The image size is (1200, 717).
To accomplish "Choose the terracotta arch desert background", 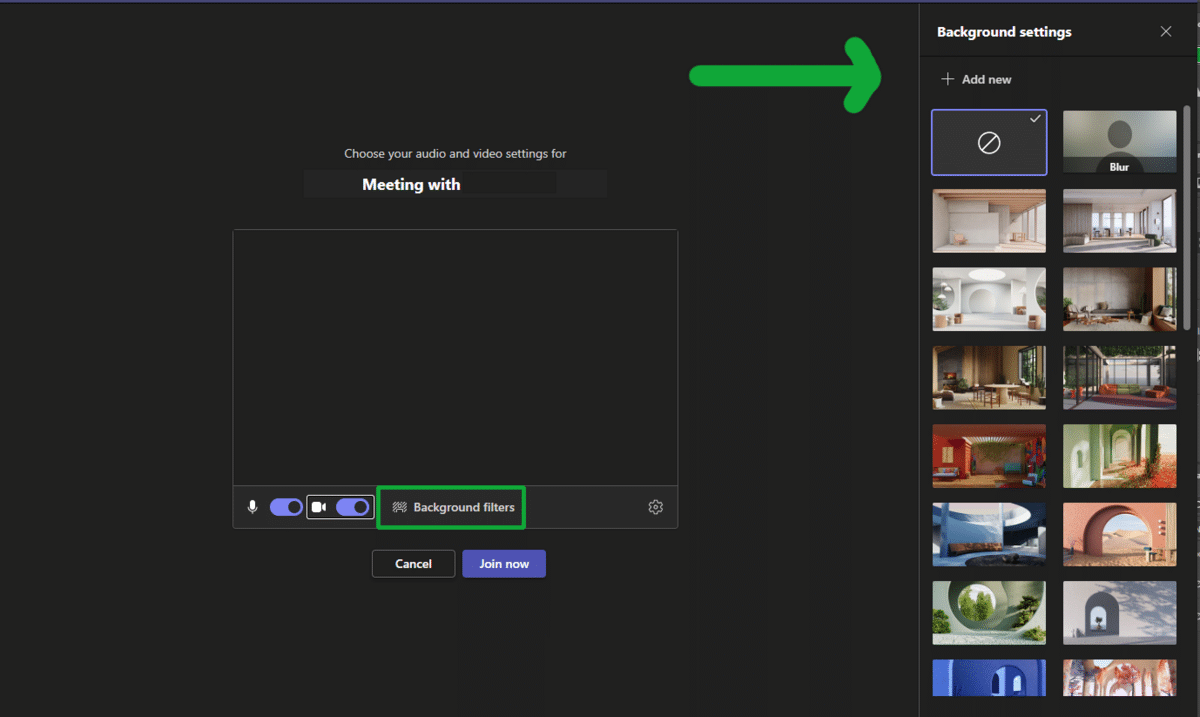I will [x=1120, y=534].
